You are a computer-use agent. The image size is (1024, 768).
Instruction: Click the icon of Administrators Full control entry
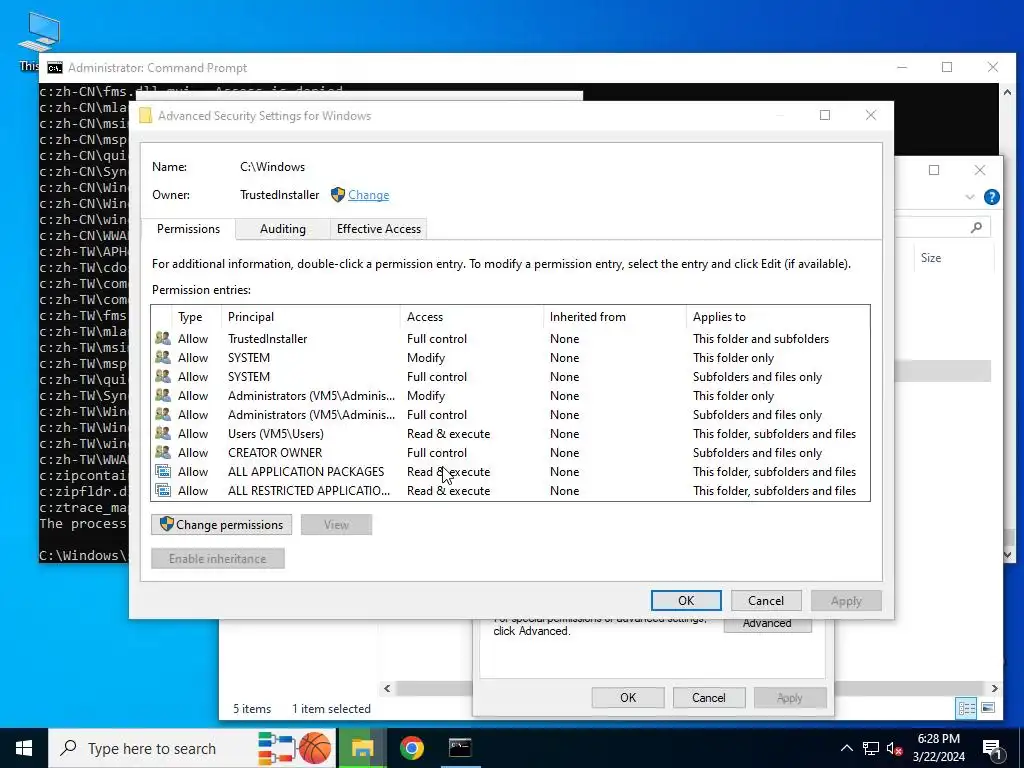click(163, 414)
